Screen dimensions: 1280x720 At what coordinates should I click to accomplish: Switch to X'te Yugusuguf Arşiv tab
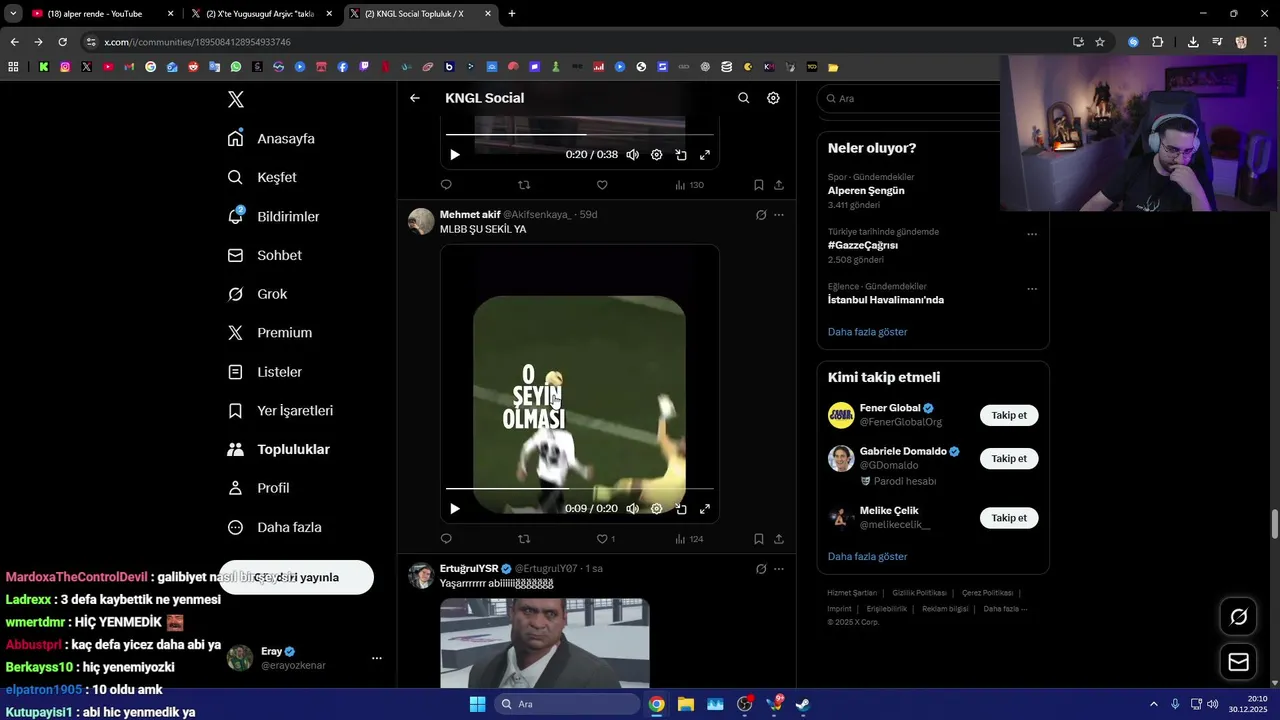pyautogui.click(x=262, y=14)
